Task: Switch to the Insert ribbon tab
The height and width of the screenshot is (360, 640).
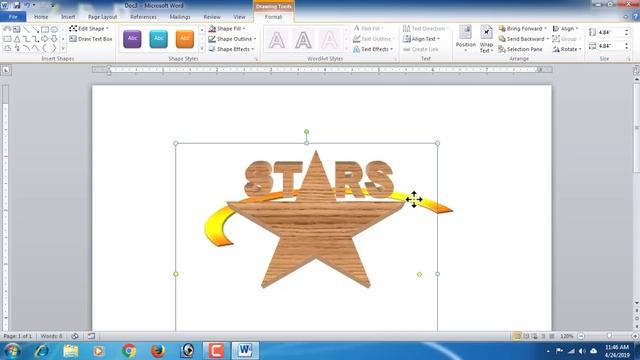Action: click(68, 17)
